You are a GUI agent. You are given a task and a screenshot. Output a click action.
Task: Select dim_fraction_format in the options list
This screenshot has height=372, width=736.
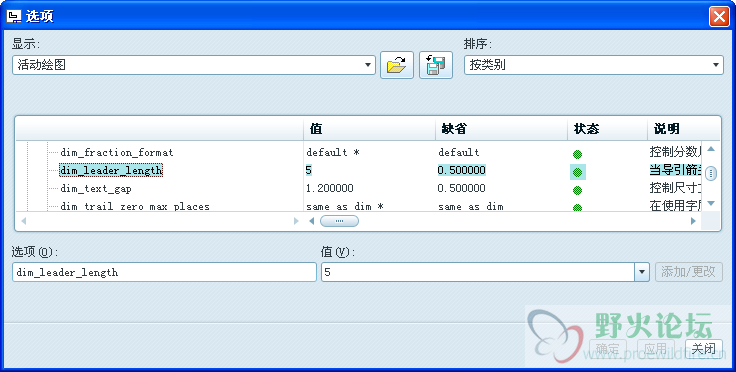pos(117,152)
